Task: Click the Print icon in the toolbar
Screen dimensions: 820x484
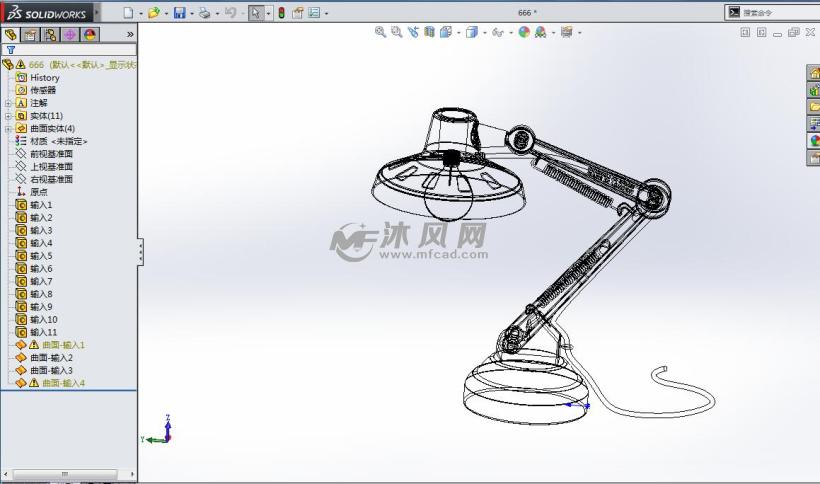Action: tap(204, 13)
